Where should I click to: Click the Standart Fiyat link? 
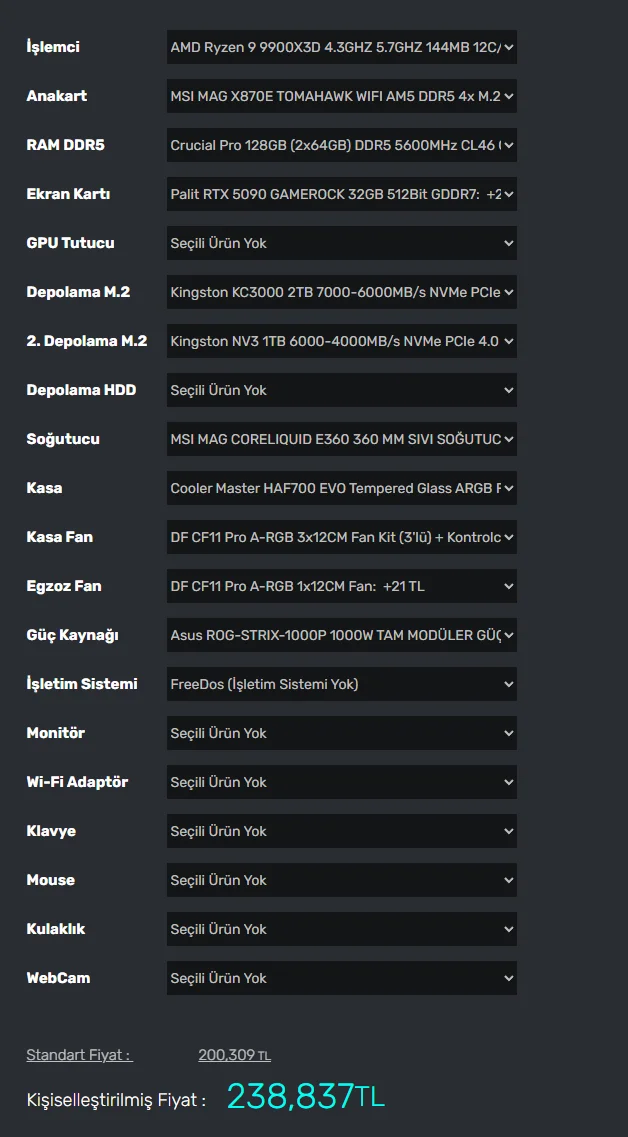click(x=79, y=1055)
